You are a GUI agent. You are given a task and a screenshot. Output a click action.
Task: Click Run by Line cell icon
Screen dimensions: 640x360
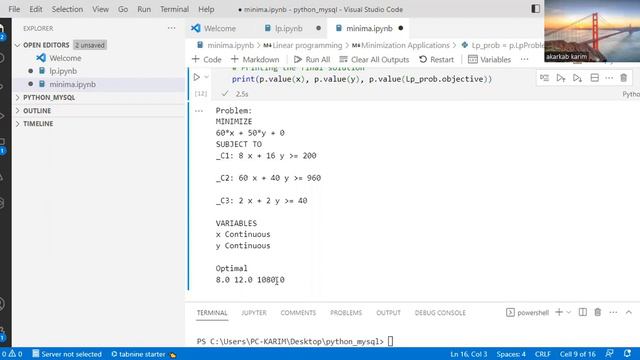tap(544, 78)
